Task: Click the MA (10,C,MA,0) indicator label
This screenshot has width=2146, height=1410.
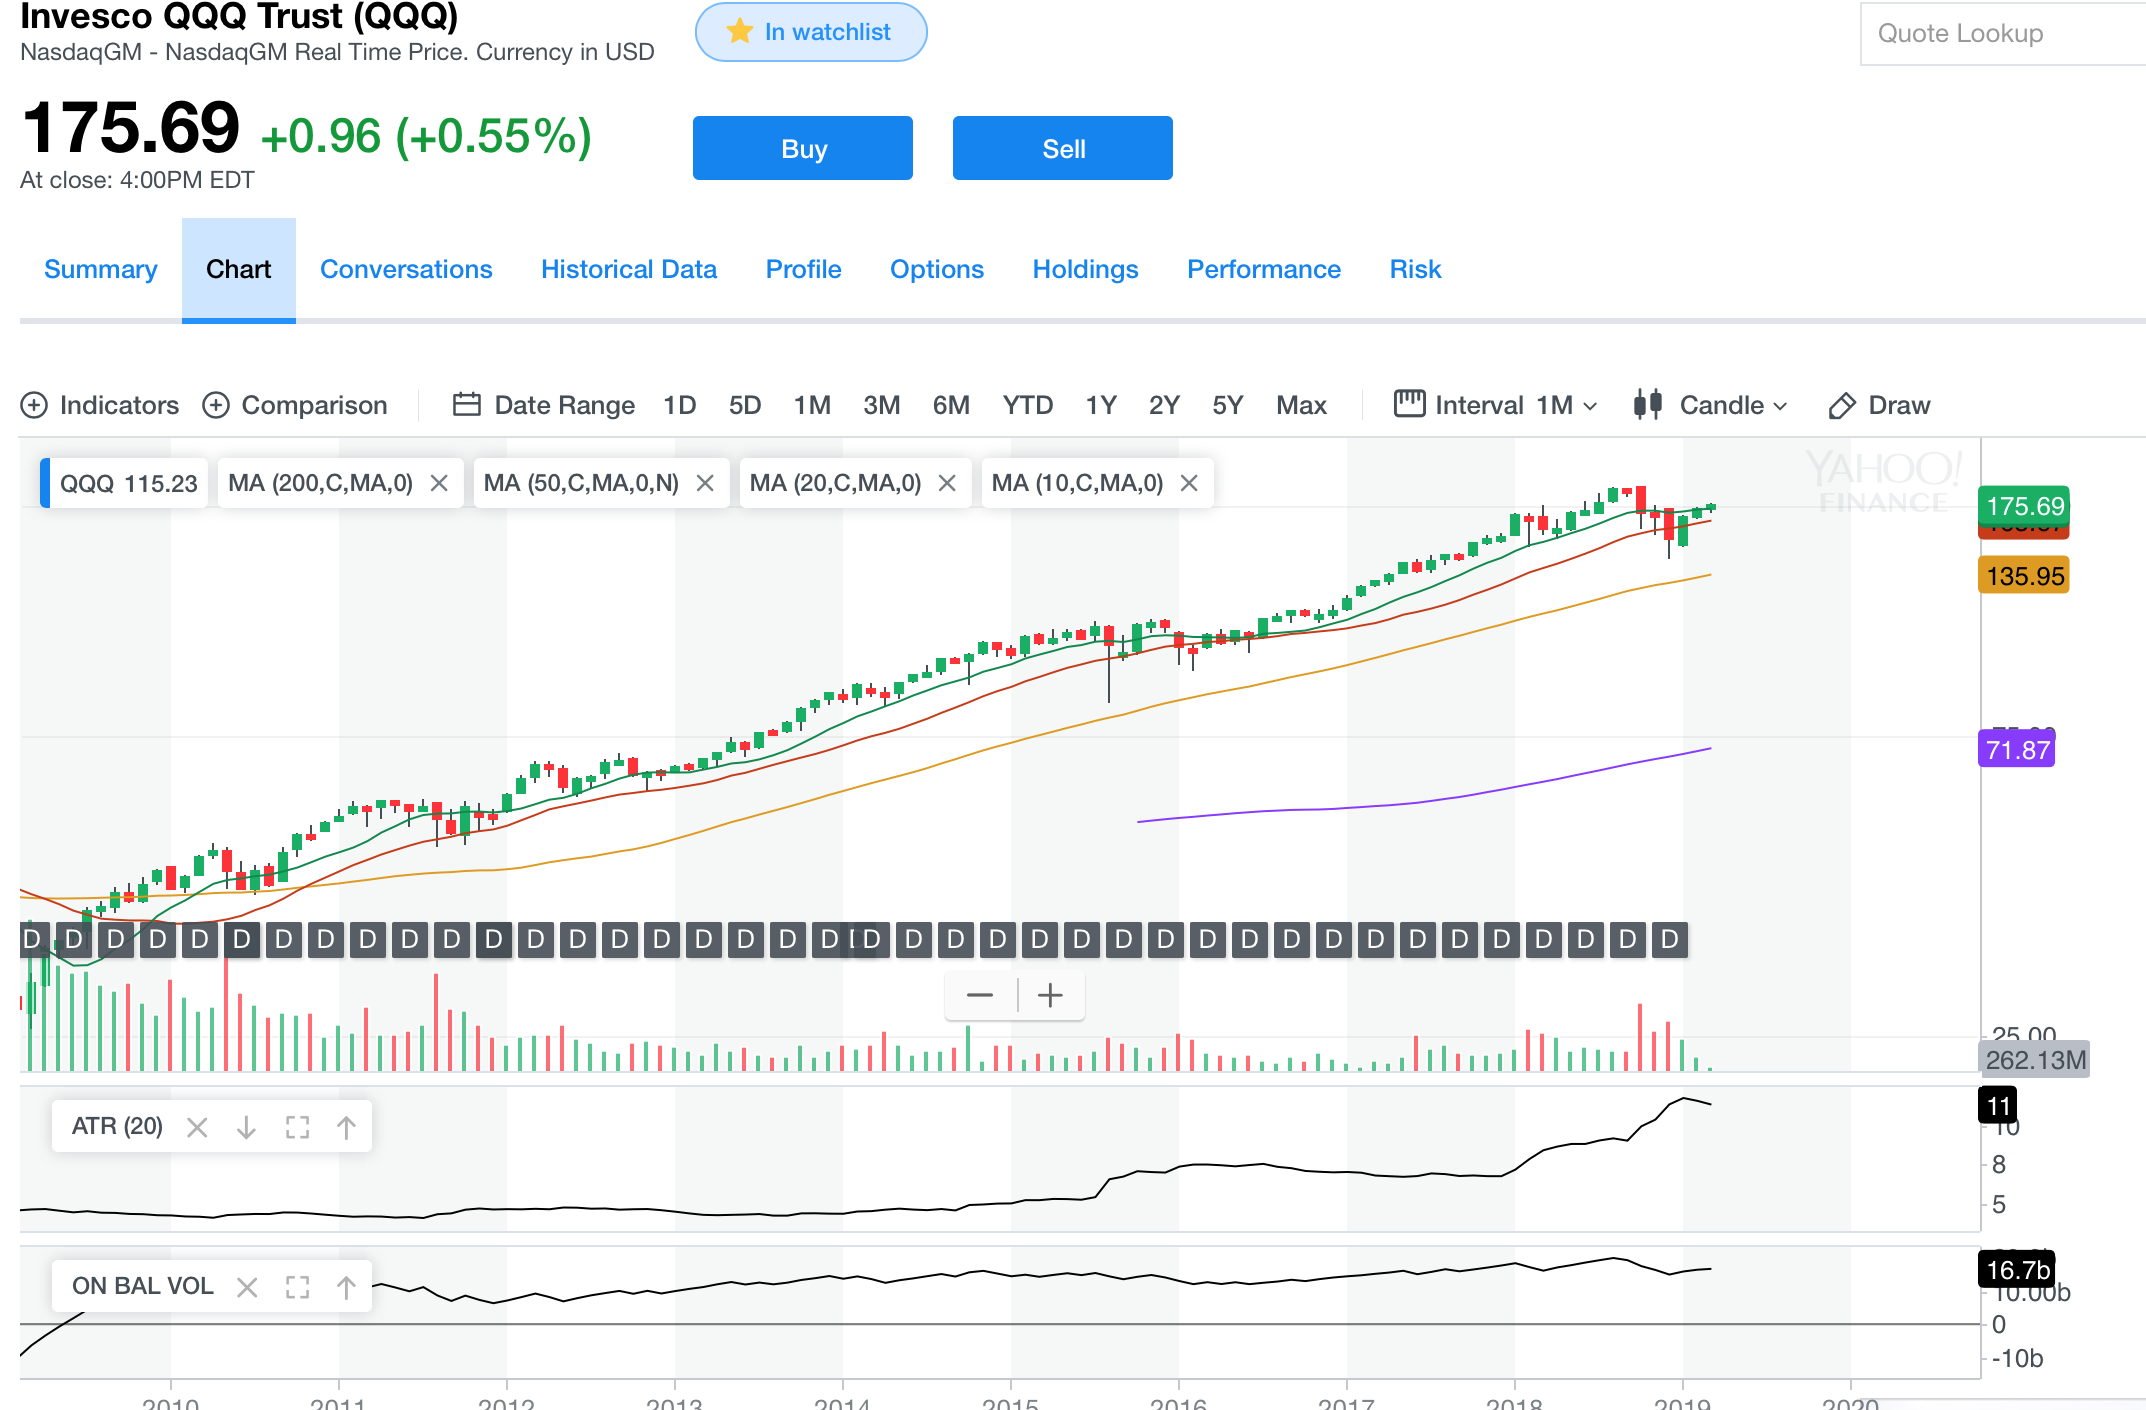Action: coord(1077,483)
